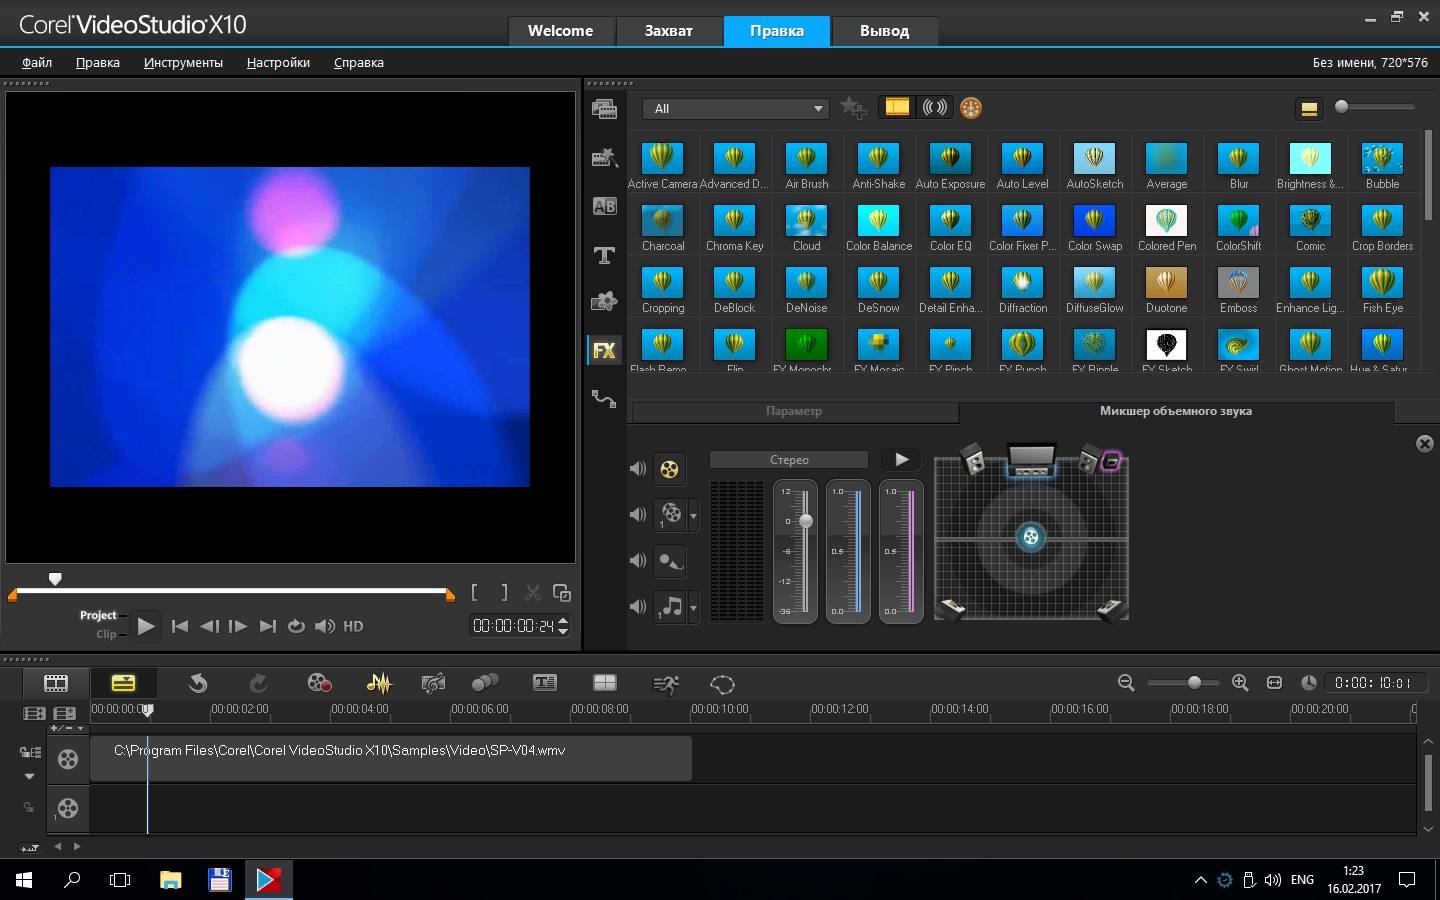Image resolution: width=1440 pixels, height=900 pixels.
Task: Mute the video track speaker
Action: click(x=638, y=468)
